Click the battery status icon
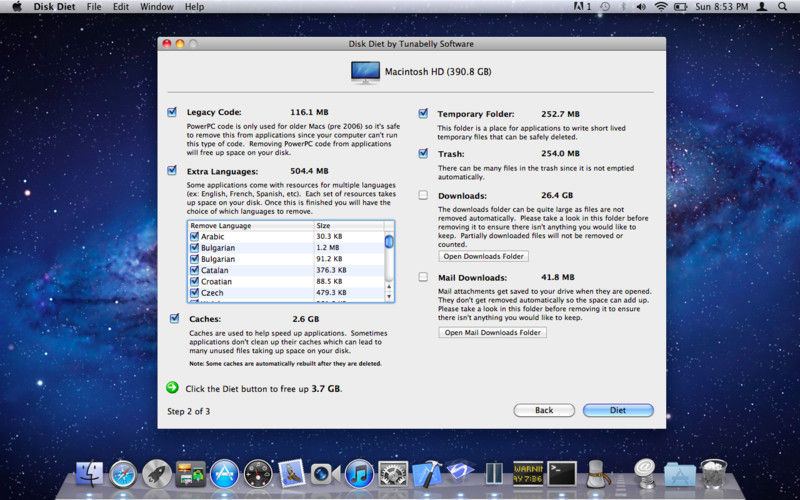The height and width of the screenshot is (500, 800). click(681, 7)
